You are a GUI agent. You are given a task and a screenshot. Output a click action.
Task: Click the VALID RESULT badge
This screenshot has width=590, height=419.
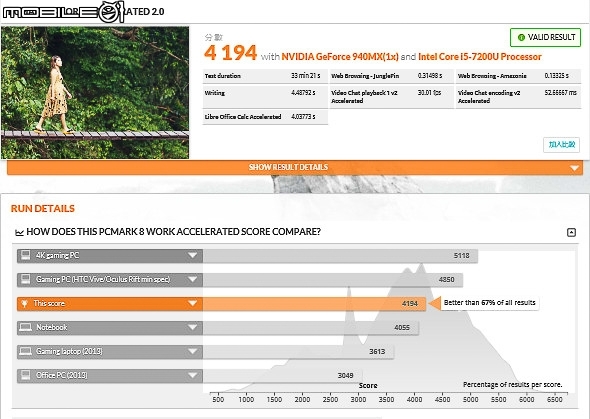click(545, 37)
